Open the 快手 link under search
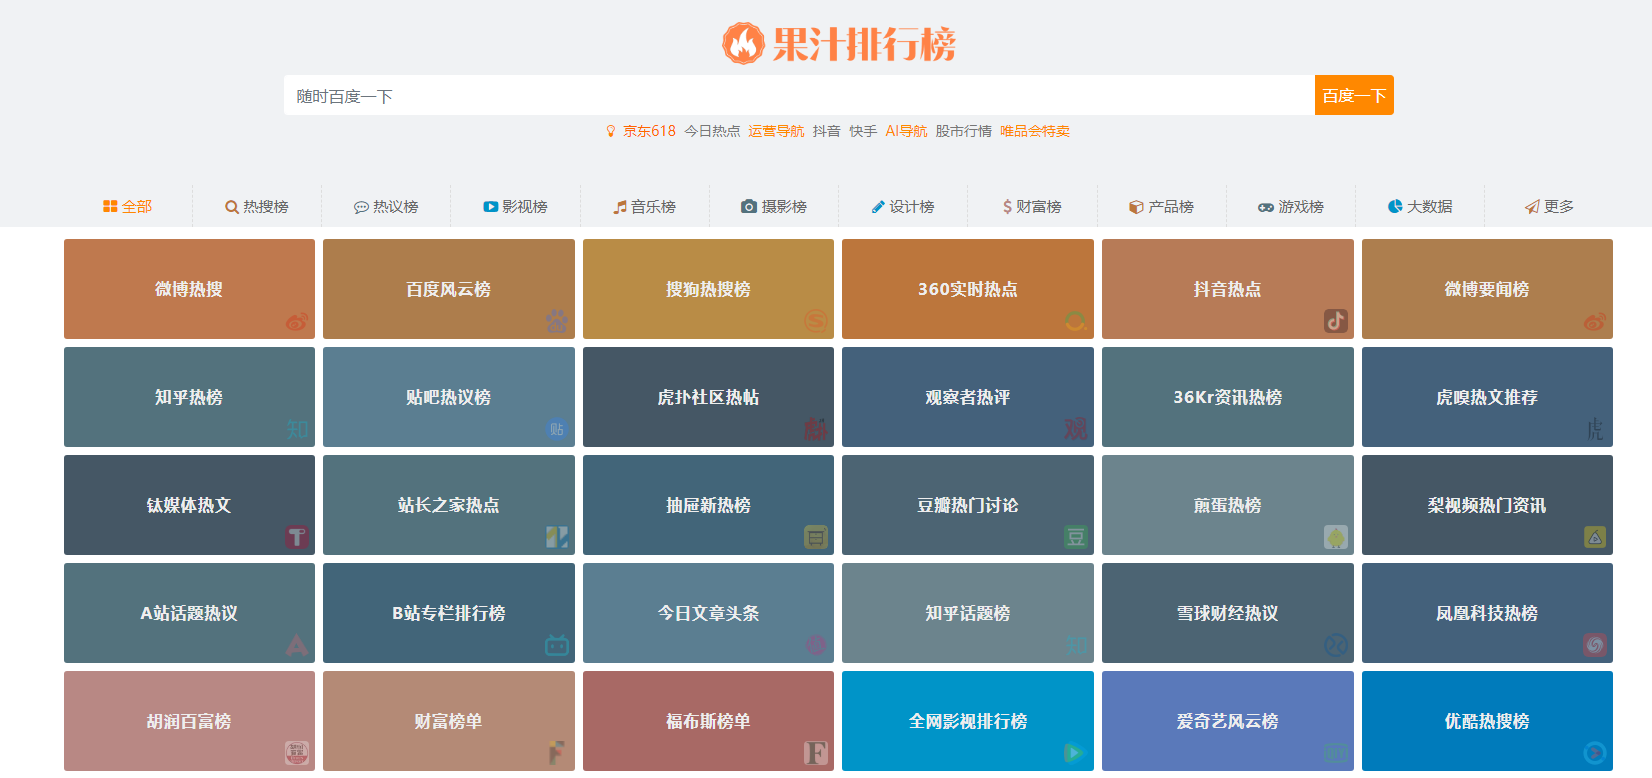 click(x=863, y=131)
